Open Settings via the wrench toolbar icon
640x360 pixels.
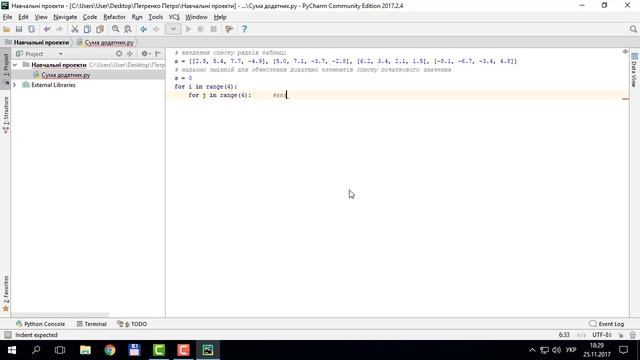(229, 29)
